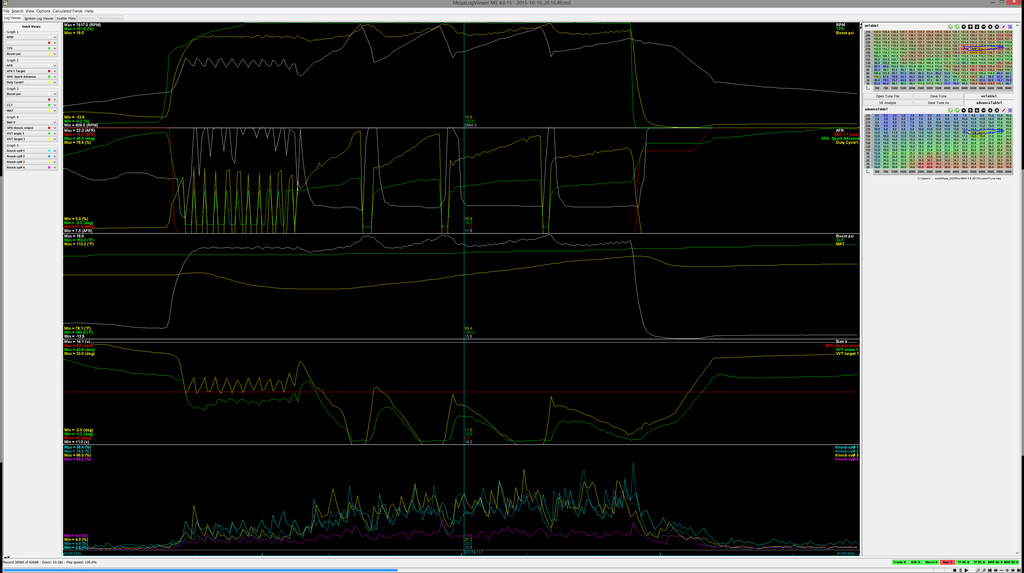Open the Calculated Fields menu

[67, 11]
